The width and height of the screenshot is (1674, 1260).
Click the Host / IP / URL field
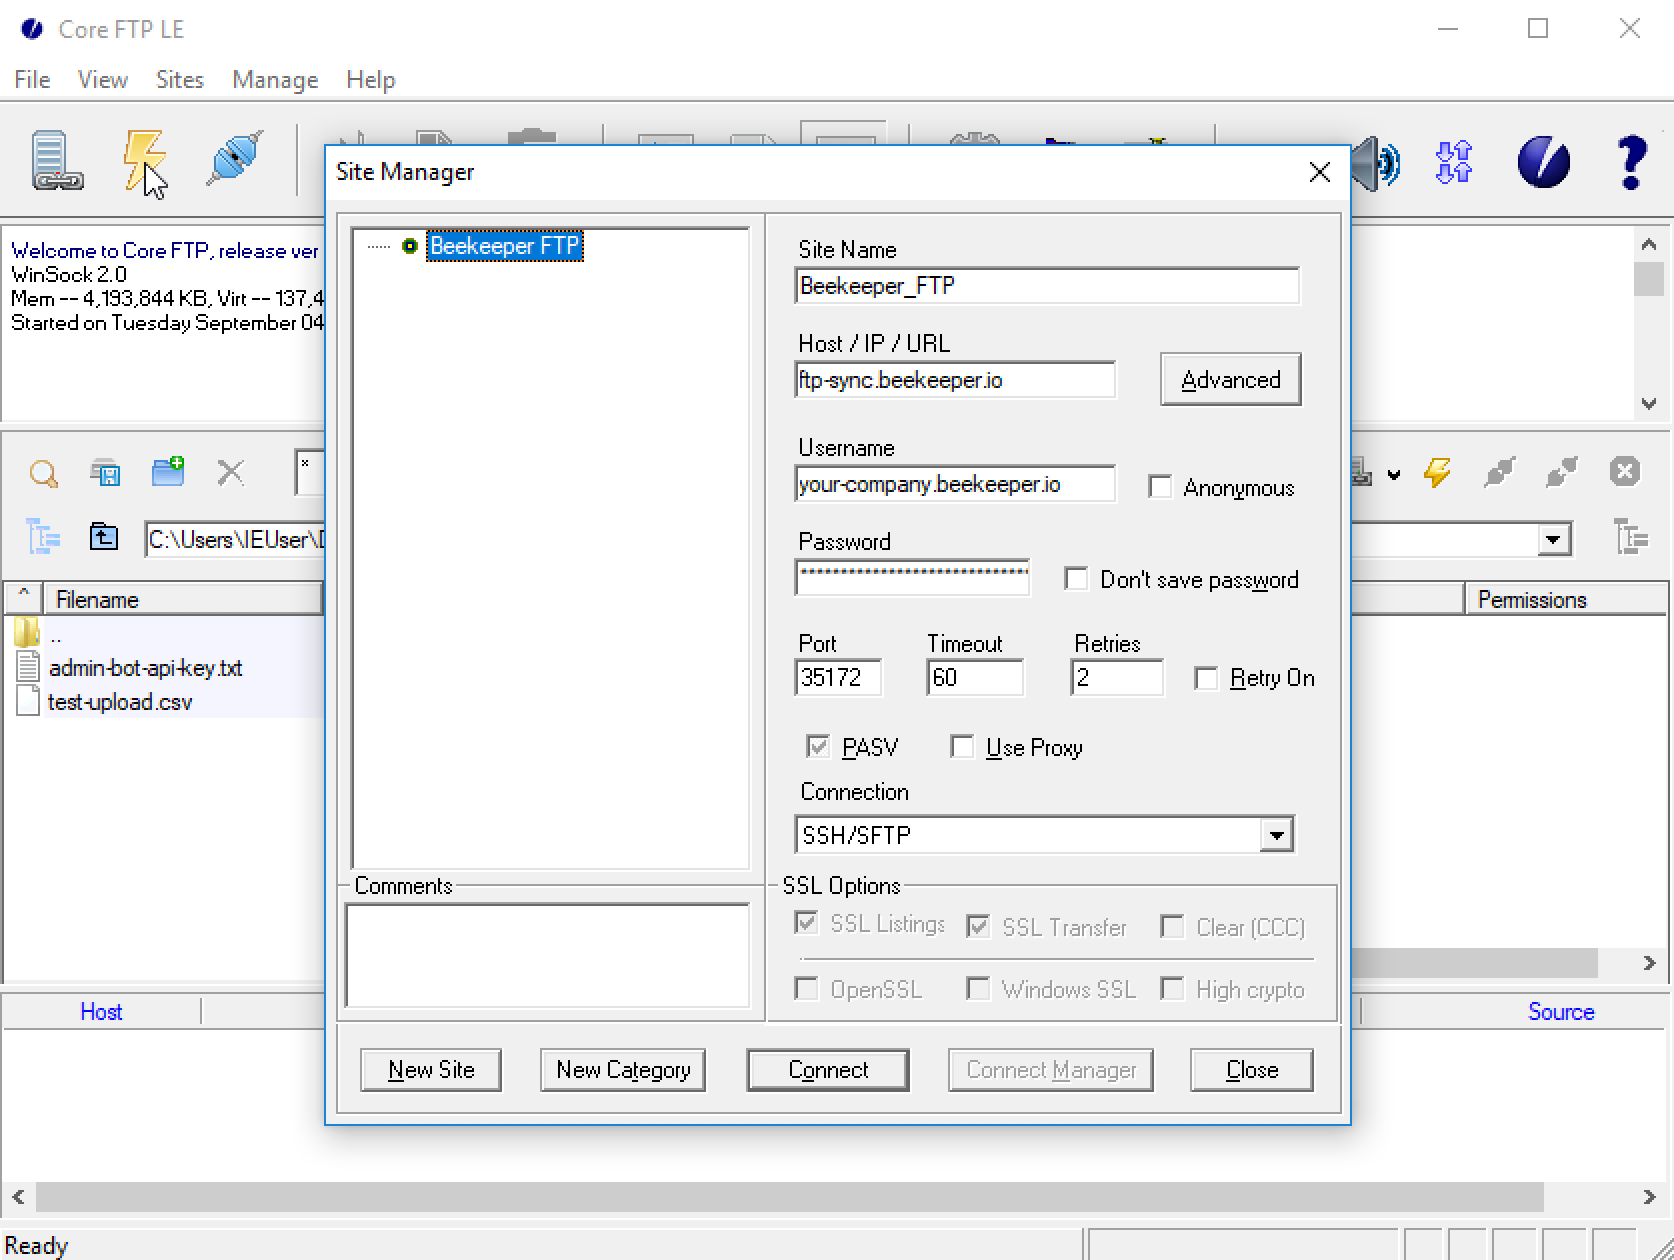[955, 380]
